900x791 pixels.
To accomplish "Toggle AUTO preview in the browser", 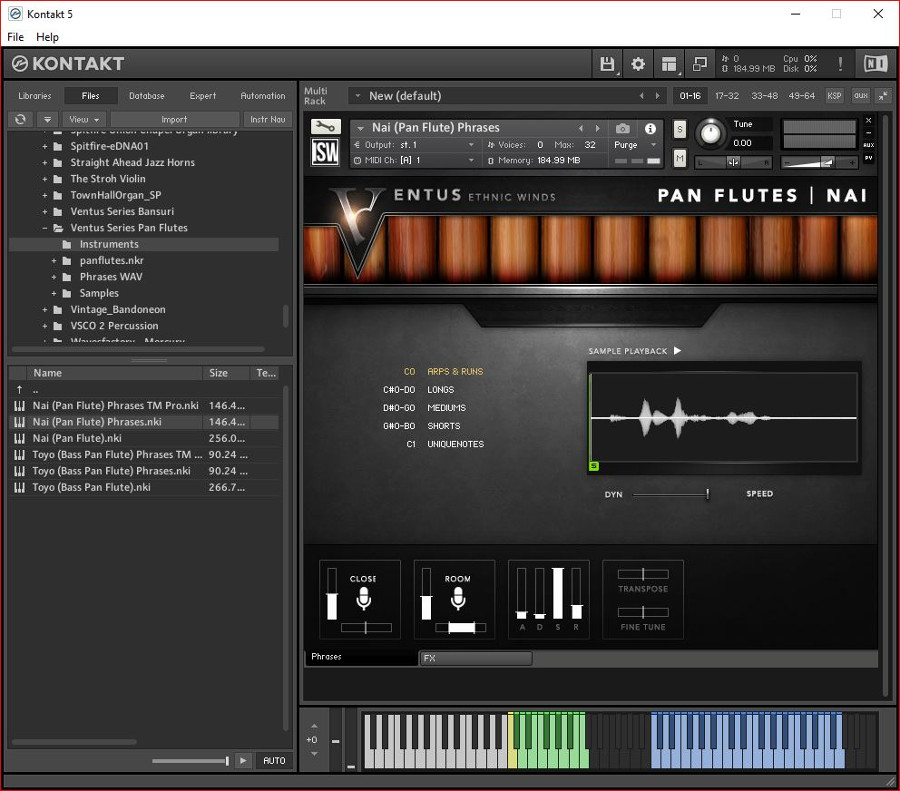I will coord(274,761).
